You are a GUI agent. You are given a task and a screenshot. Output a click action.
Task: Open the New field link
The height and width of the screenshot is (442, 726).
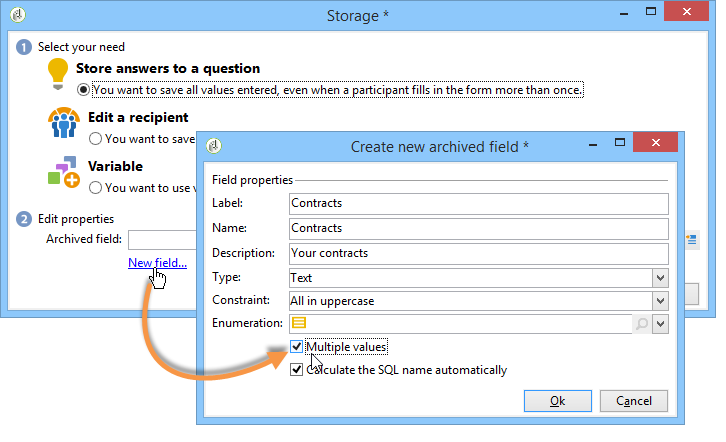(157, 263)
